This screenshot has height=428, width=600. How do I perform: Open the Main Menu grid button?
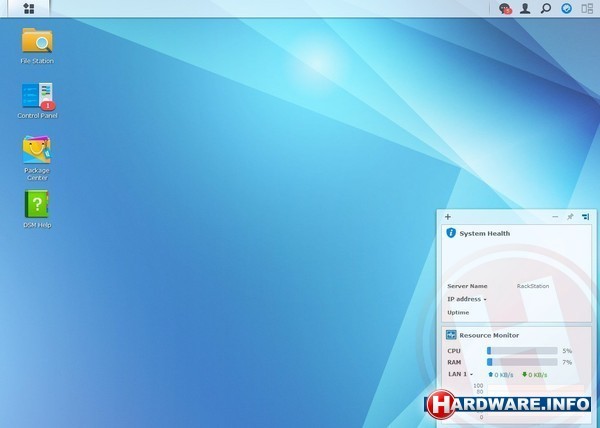(29, 8)
